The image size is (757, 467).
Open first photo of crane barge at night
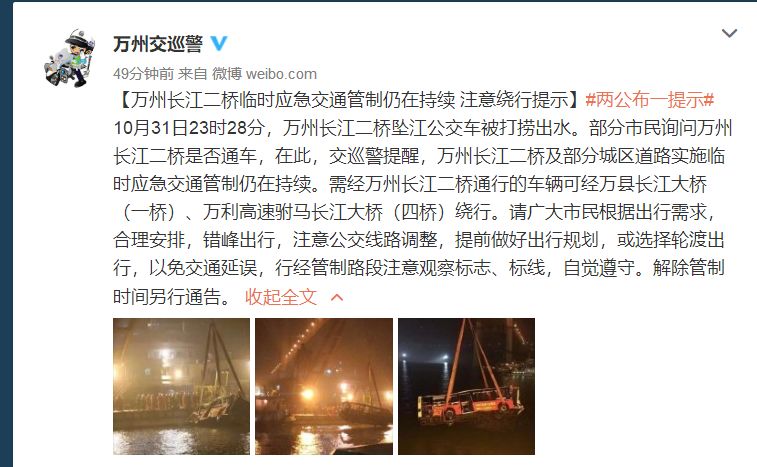(182, 386)
